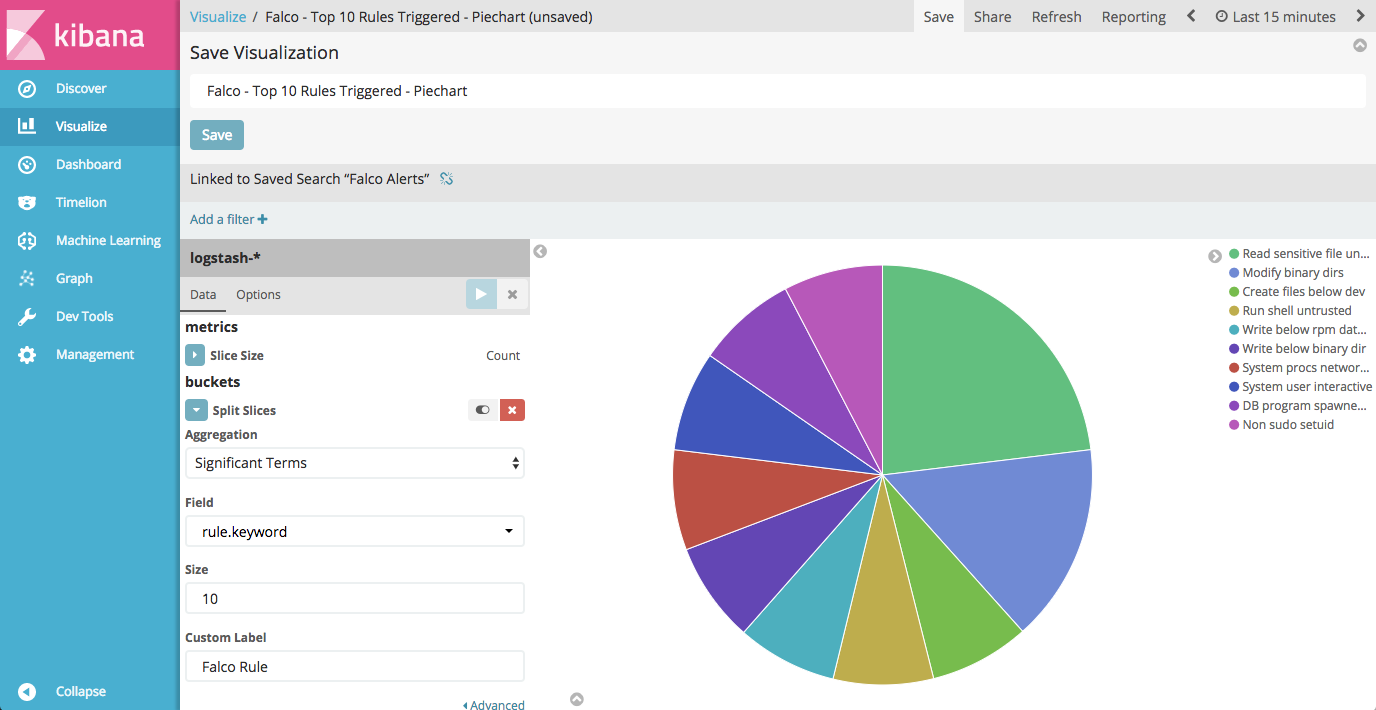The height and width of the screenshot is (710, 1376).
Task: Click Create files below dev legend entry
Action: [x=1297, y=292]
